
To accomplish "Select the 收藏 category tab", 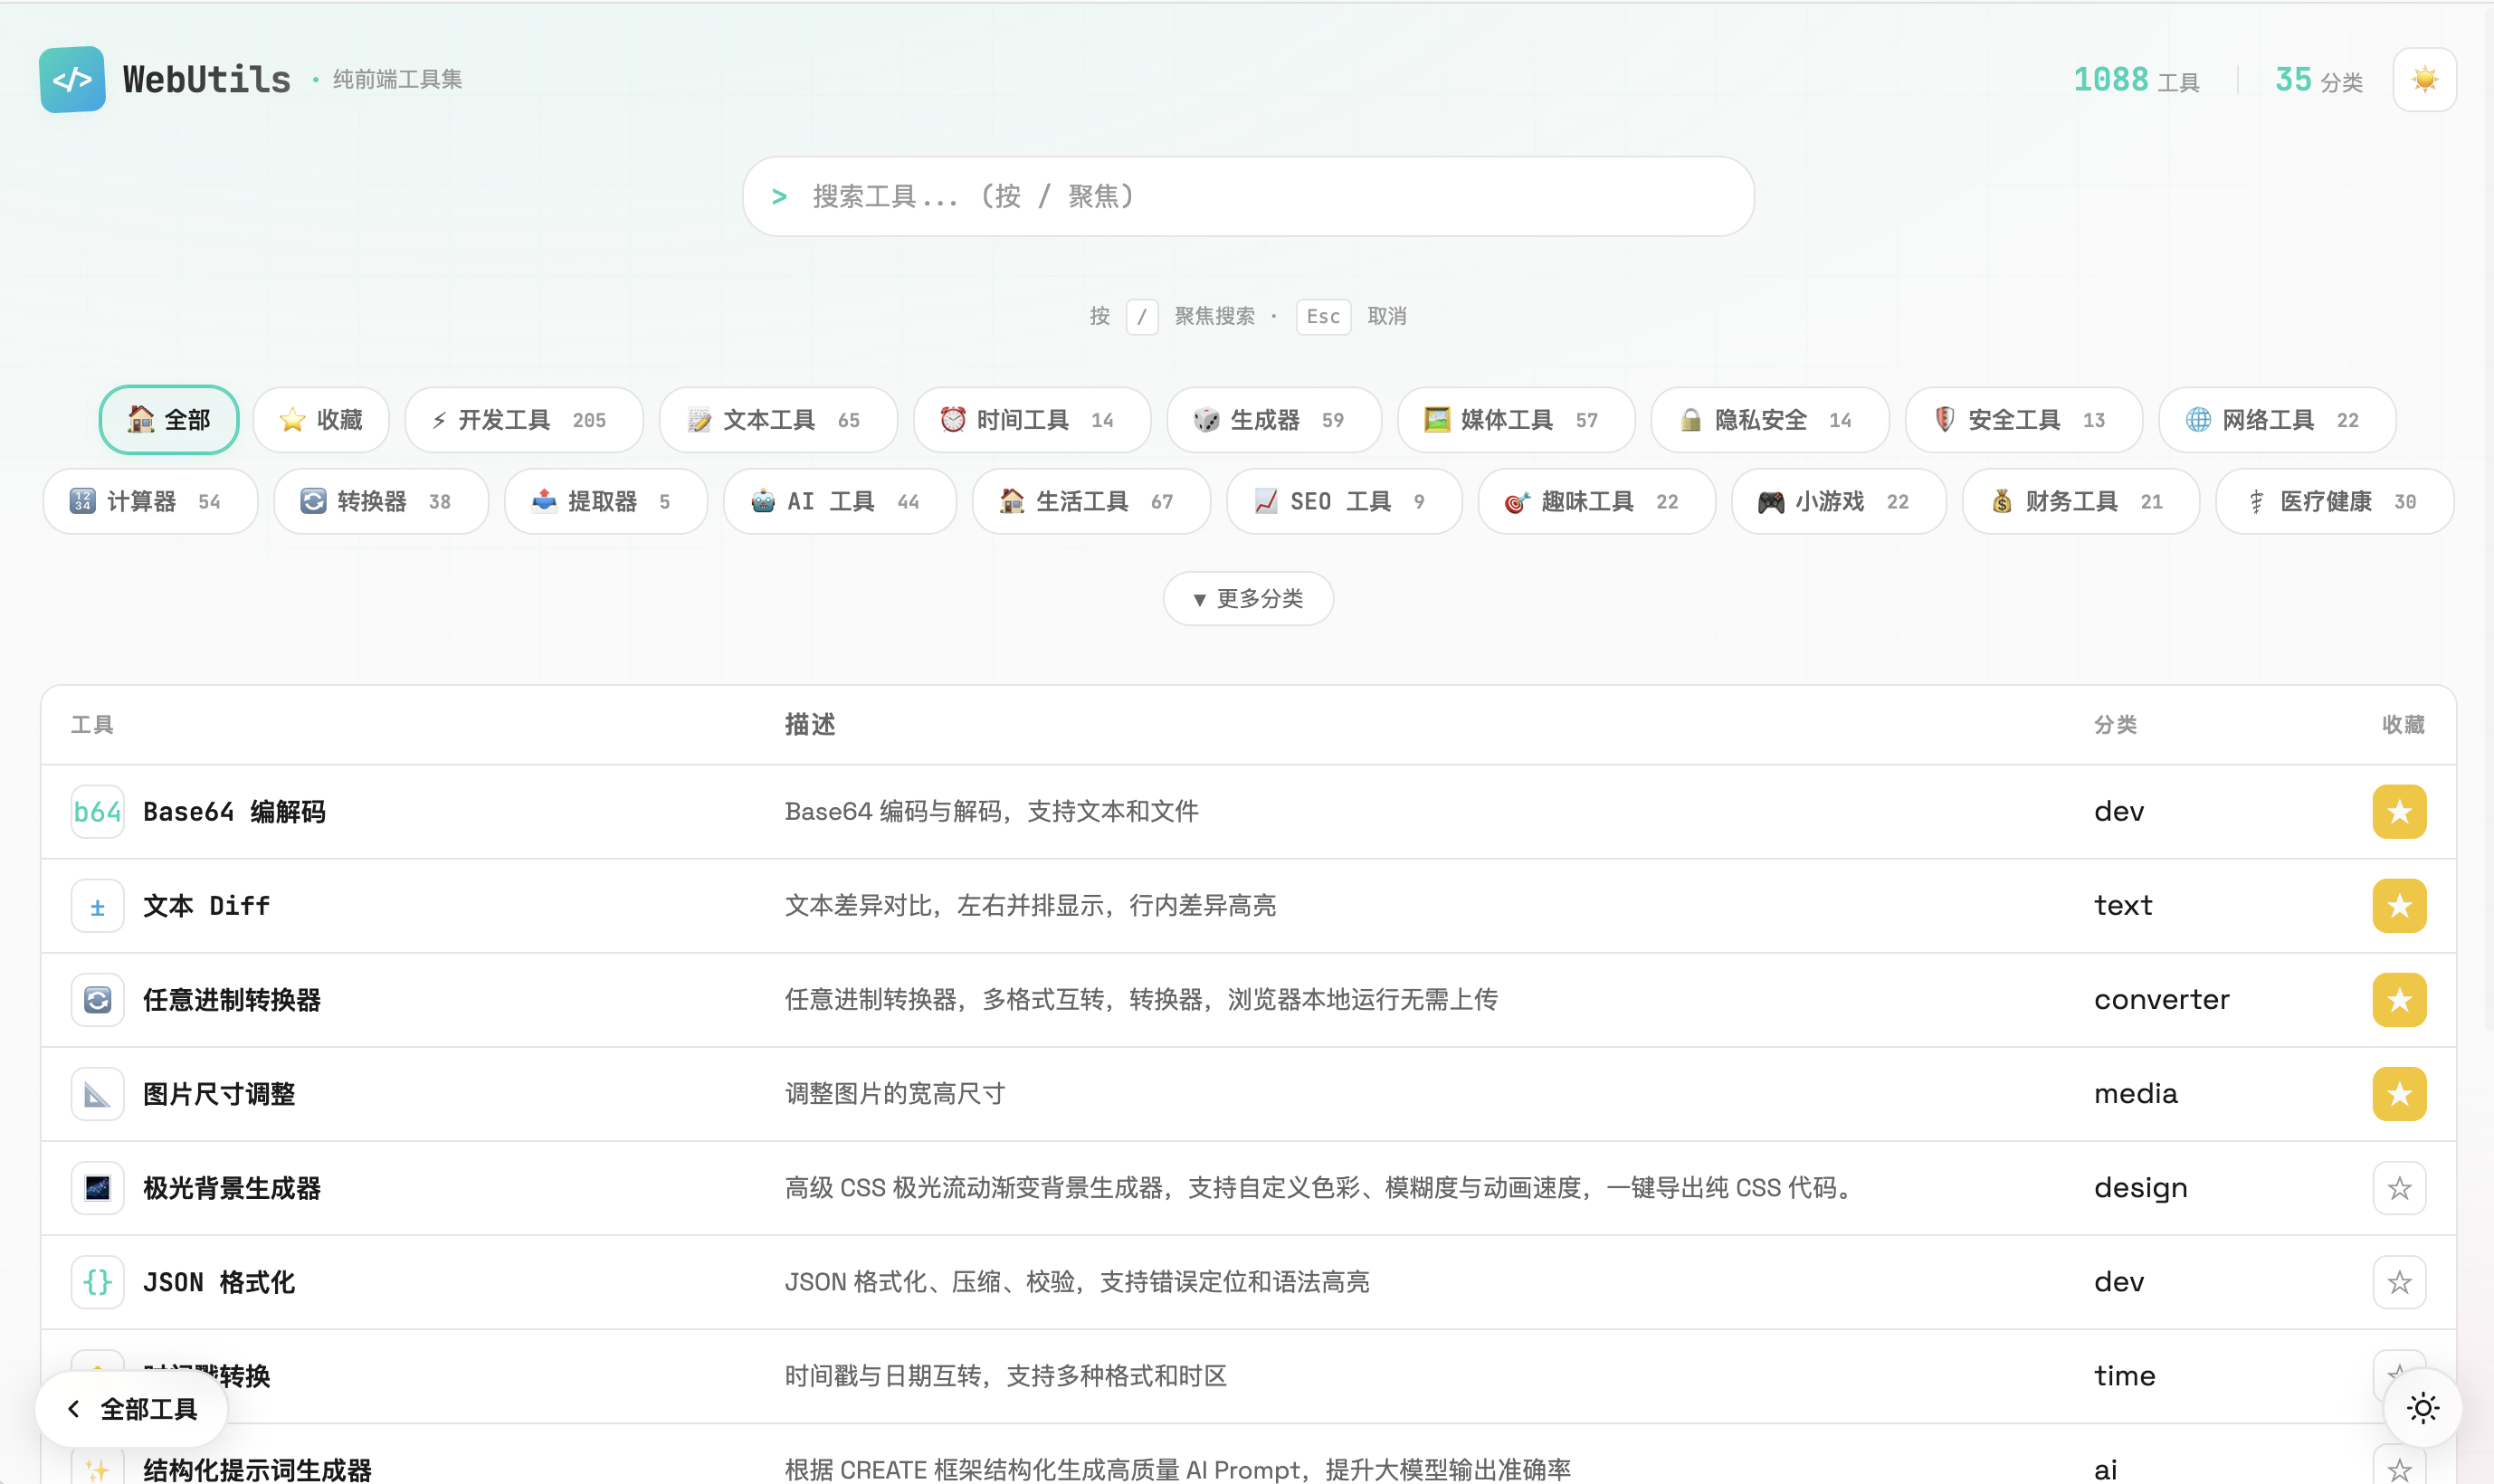I will 321,420.
